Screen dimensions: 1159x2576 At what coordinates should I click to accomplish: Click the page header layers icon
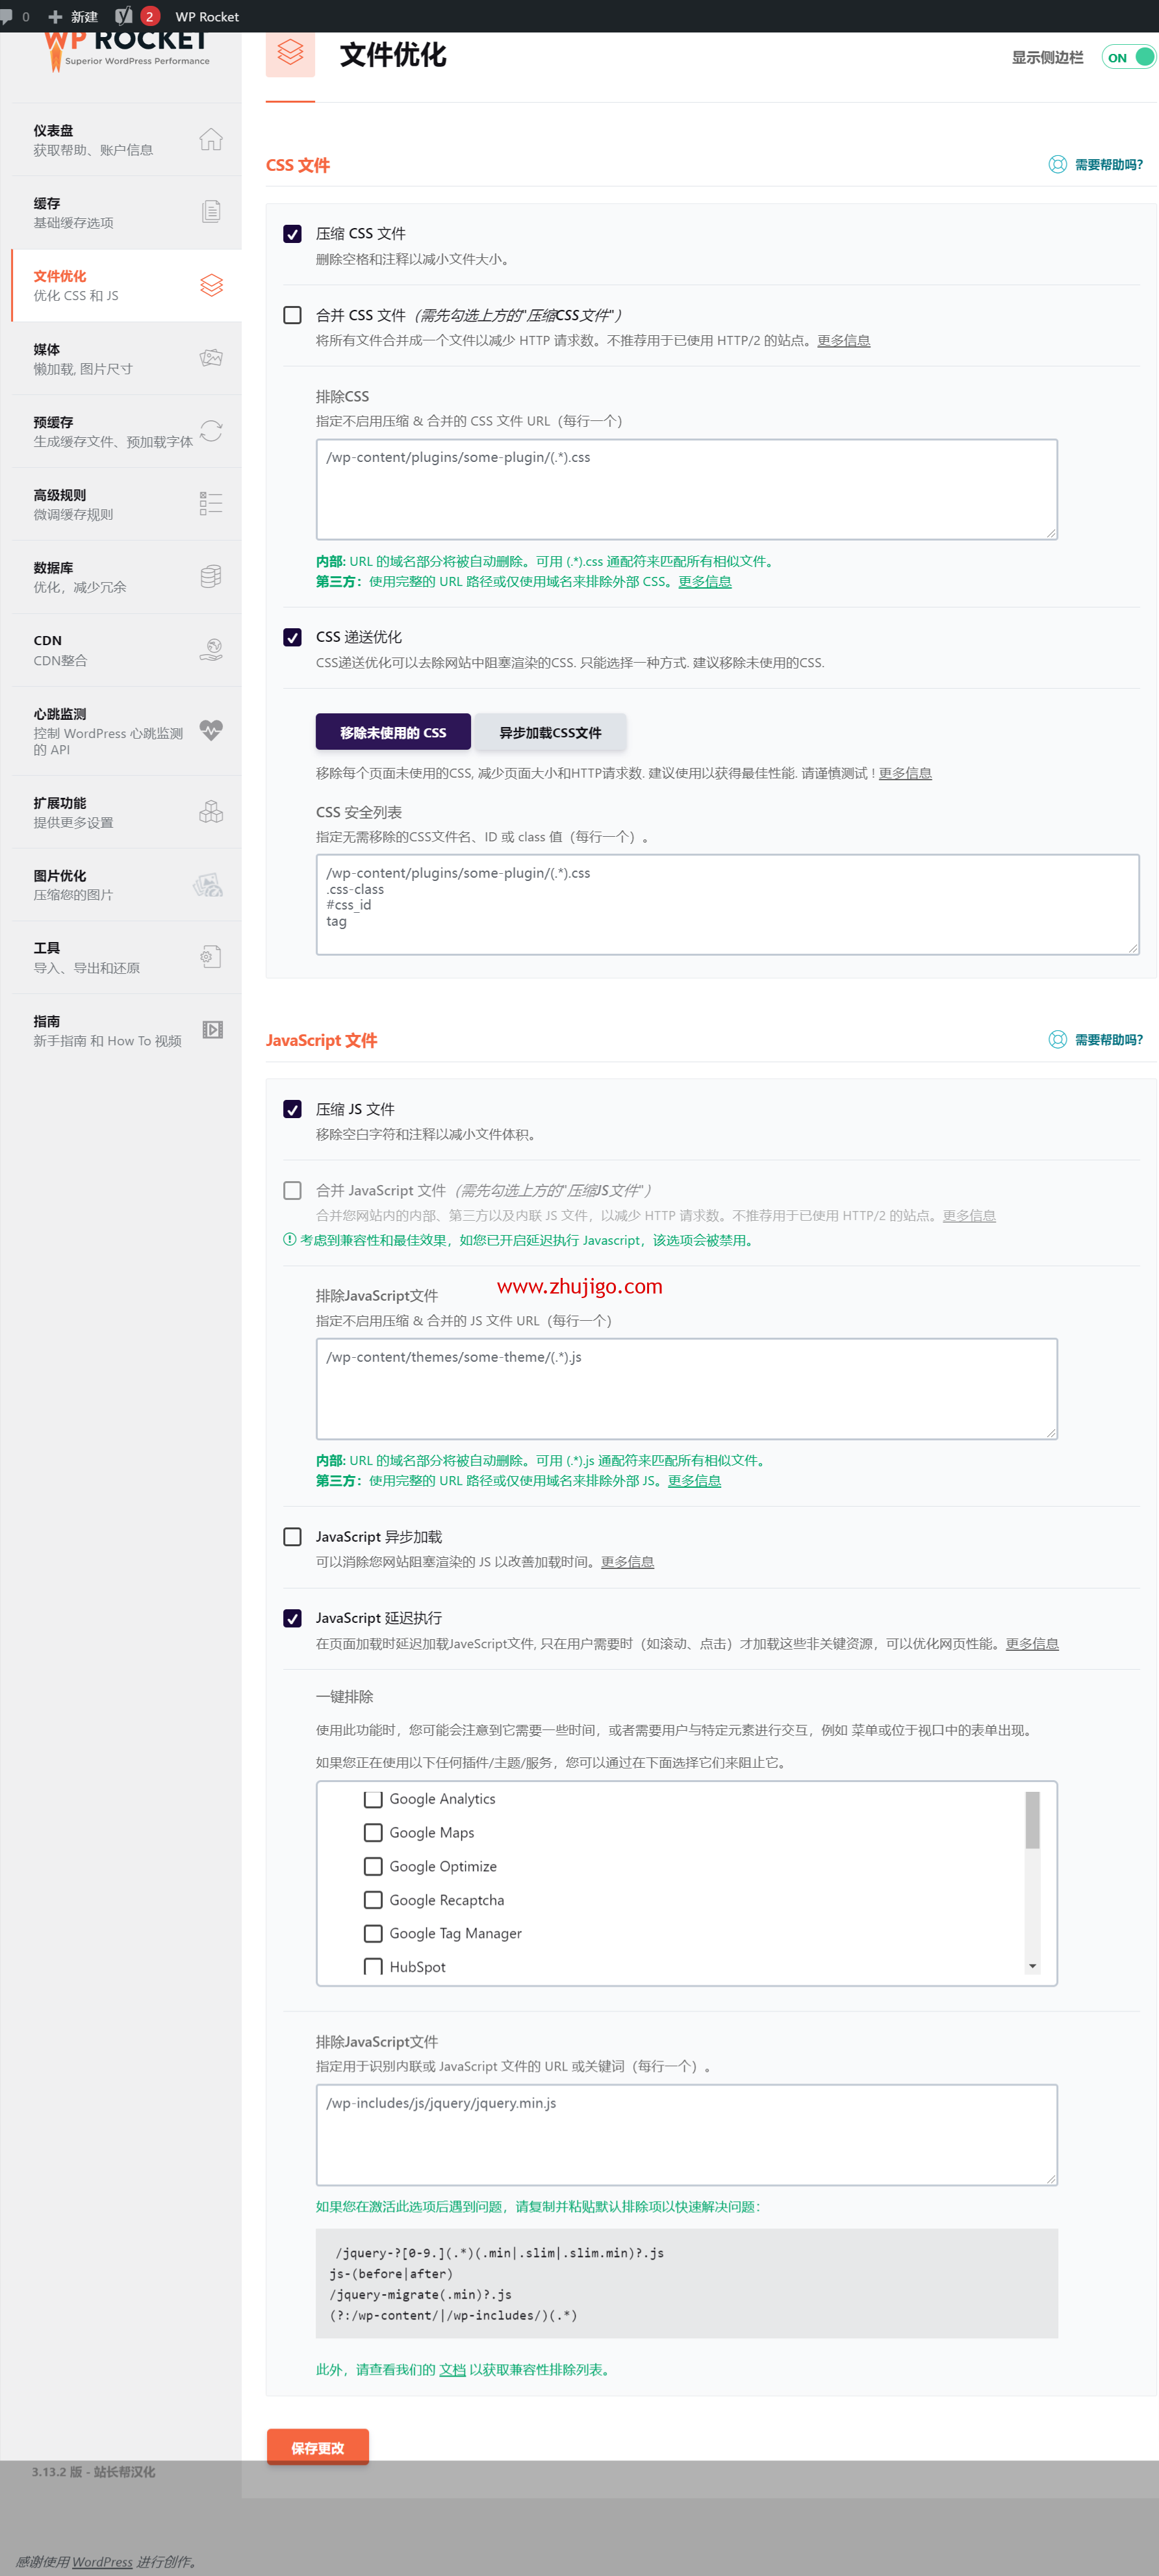(x=290, y=52)
